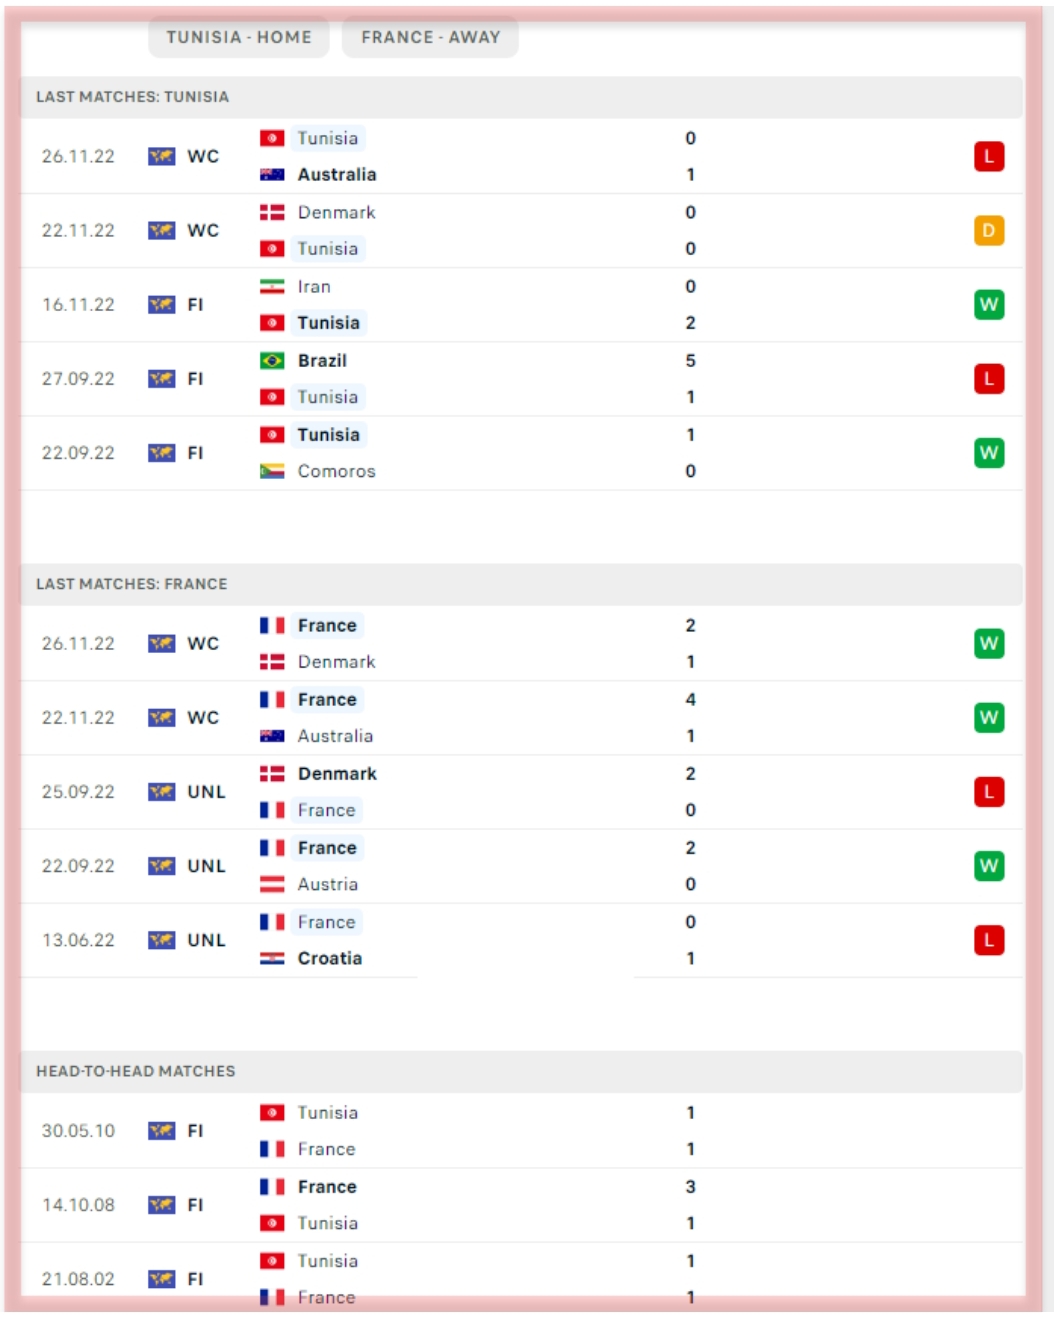Click the orange D badge for Denmark vs Tunisia

(x=988, y=230)
